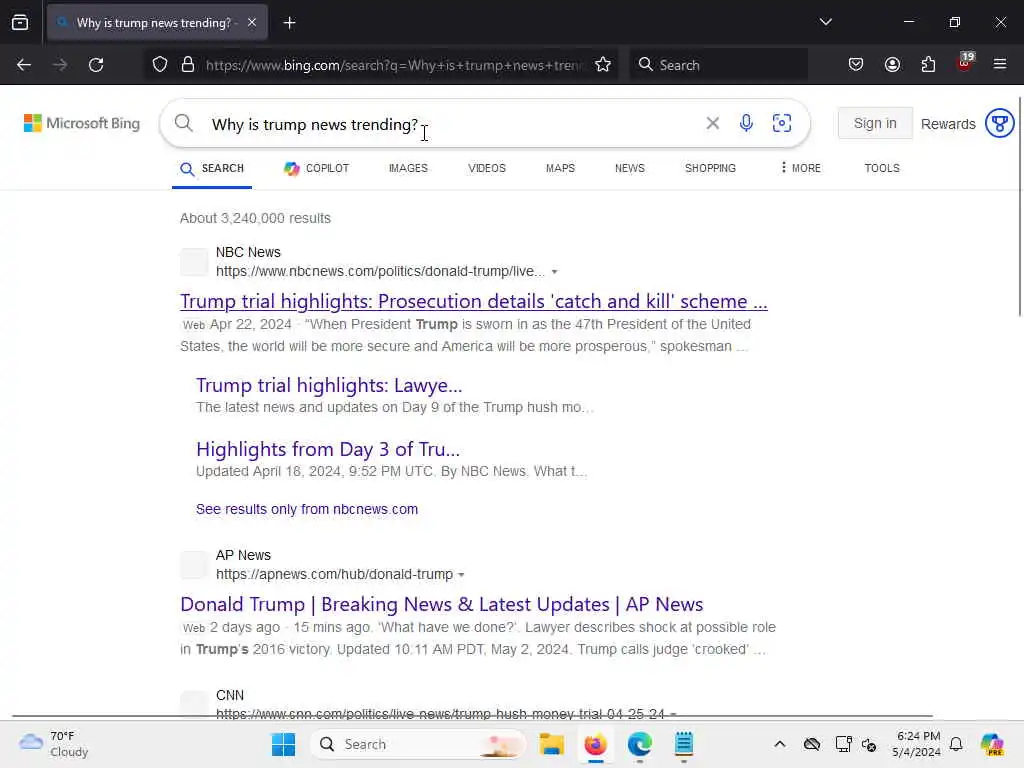The width and height of the screenshot is (1024, 768).
Task: Open the Windows Start menu
Action: pyautogui.click(x=283, y=744)
